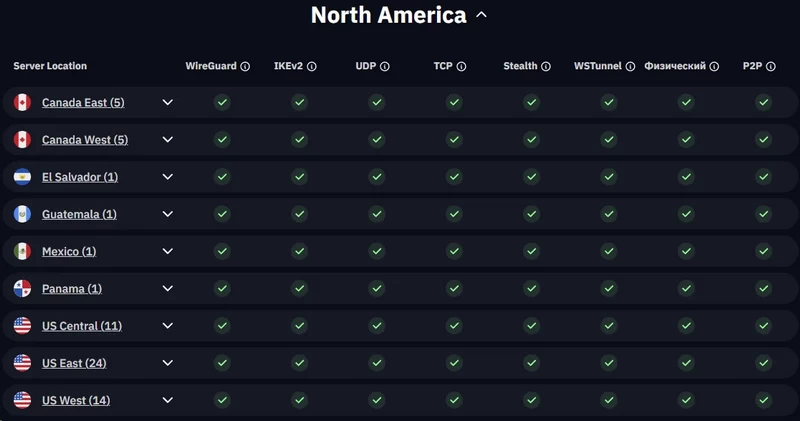Collapse the North America section

click(x=481, y=15)
